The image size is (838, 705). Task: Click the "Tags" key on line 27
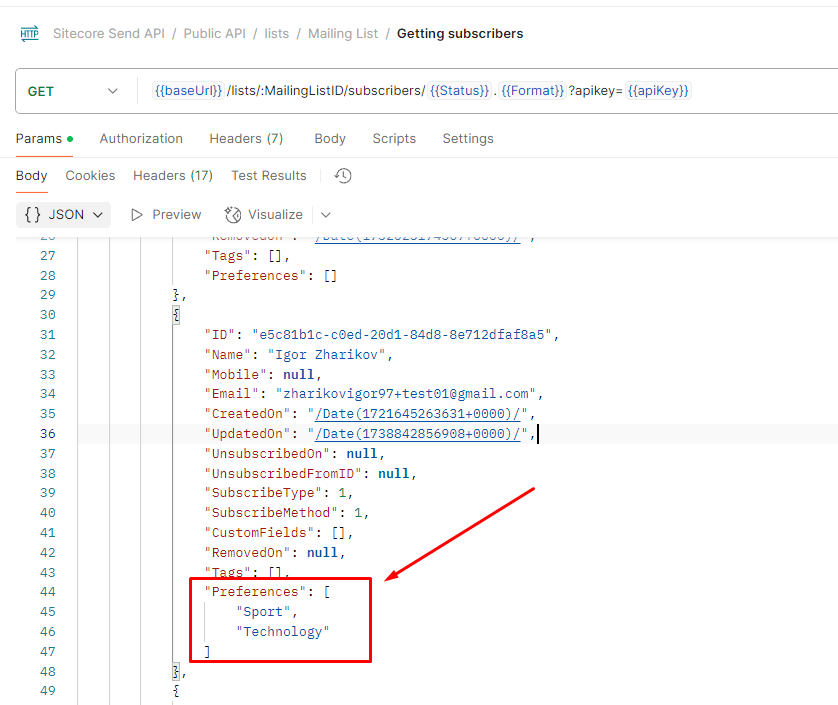[x=227, y=256]
